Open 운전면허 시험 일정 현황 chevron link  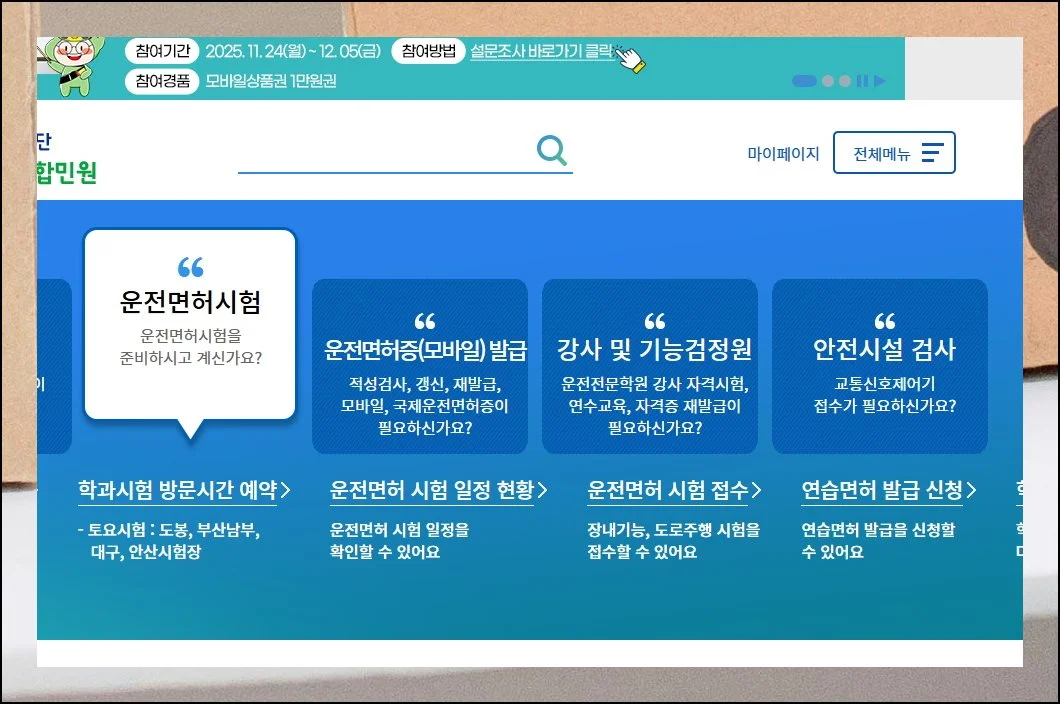[x=543, y=490]
